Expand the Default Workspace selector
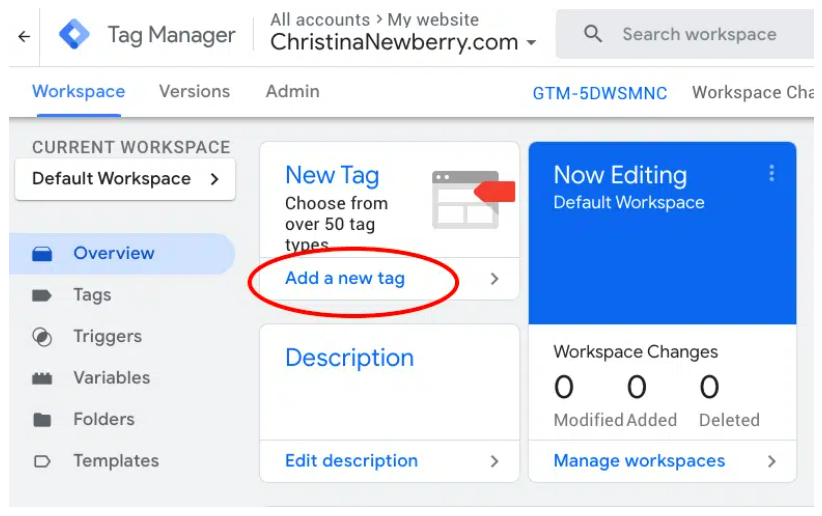 125,179
